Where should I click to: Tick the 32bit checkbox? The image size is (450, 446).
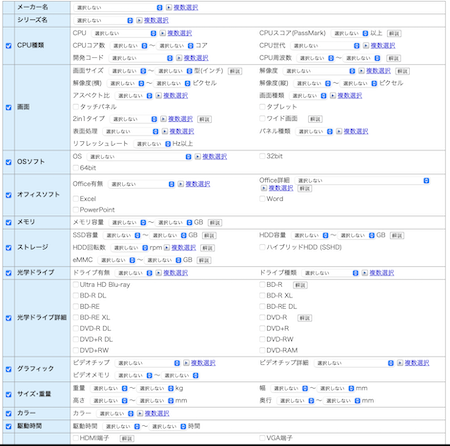262,156
